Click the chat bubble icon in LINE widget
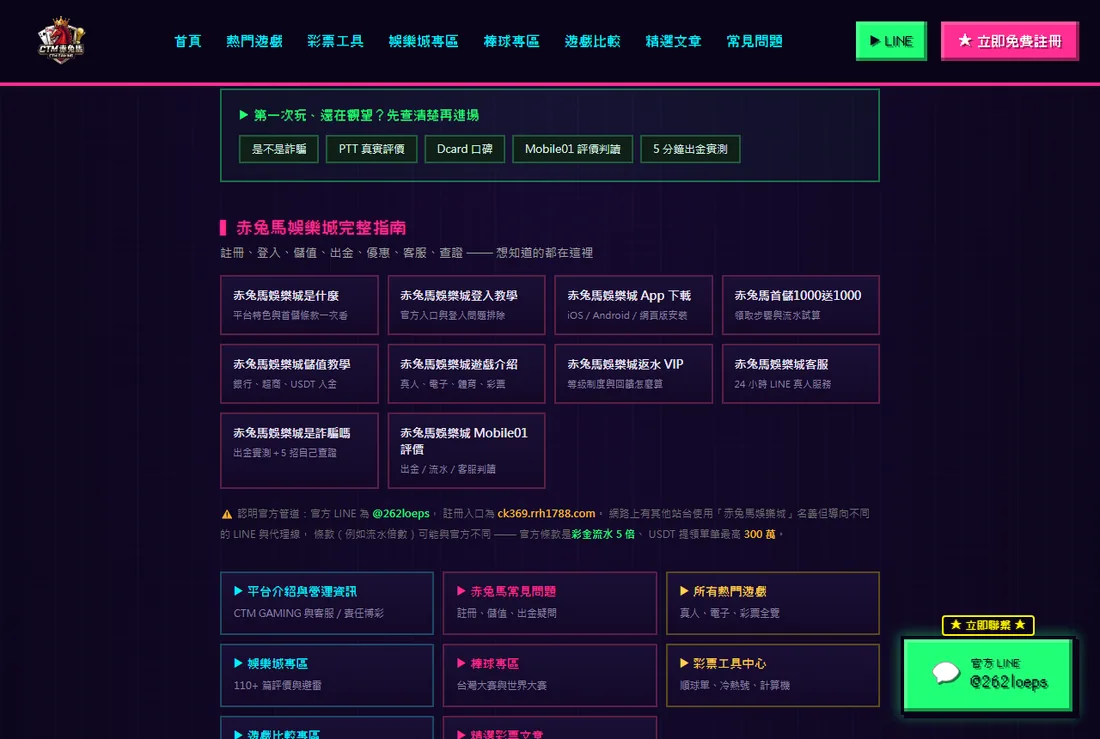Image resolution: width=1100 pixels, height=739 pixels. click(946, 674)
